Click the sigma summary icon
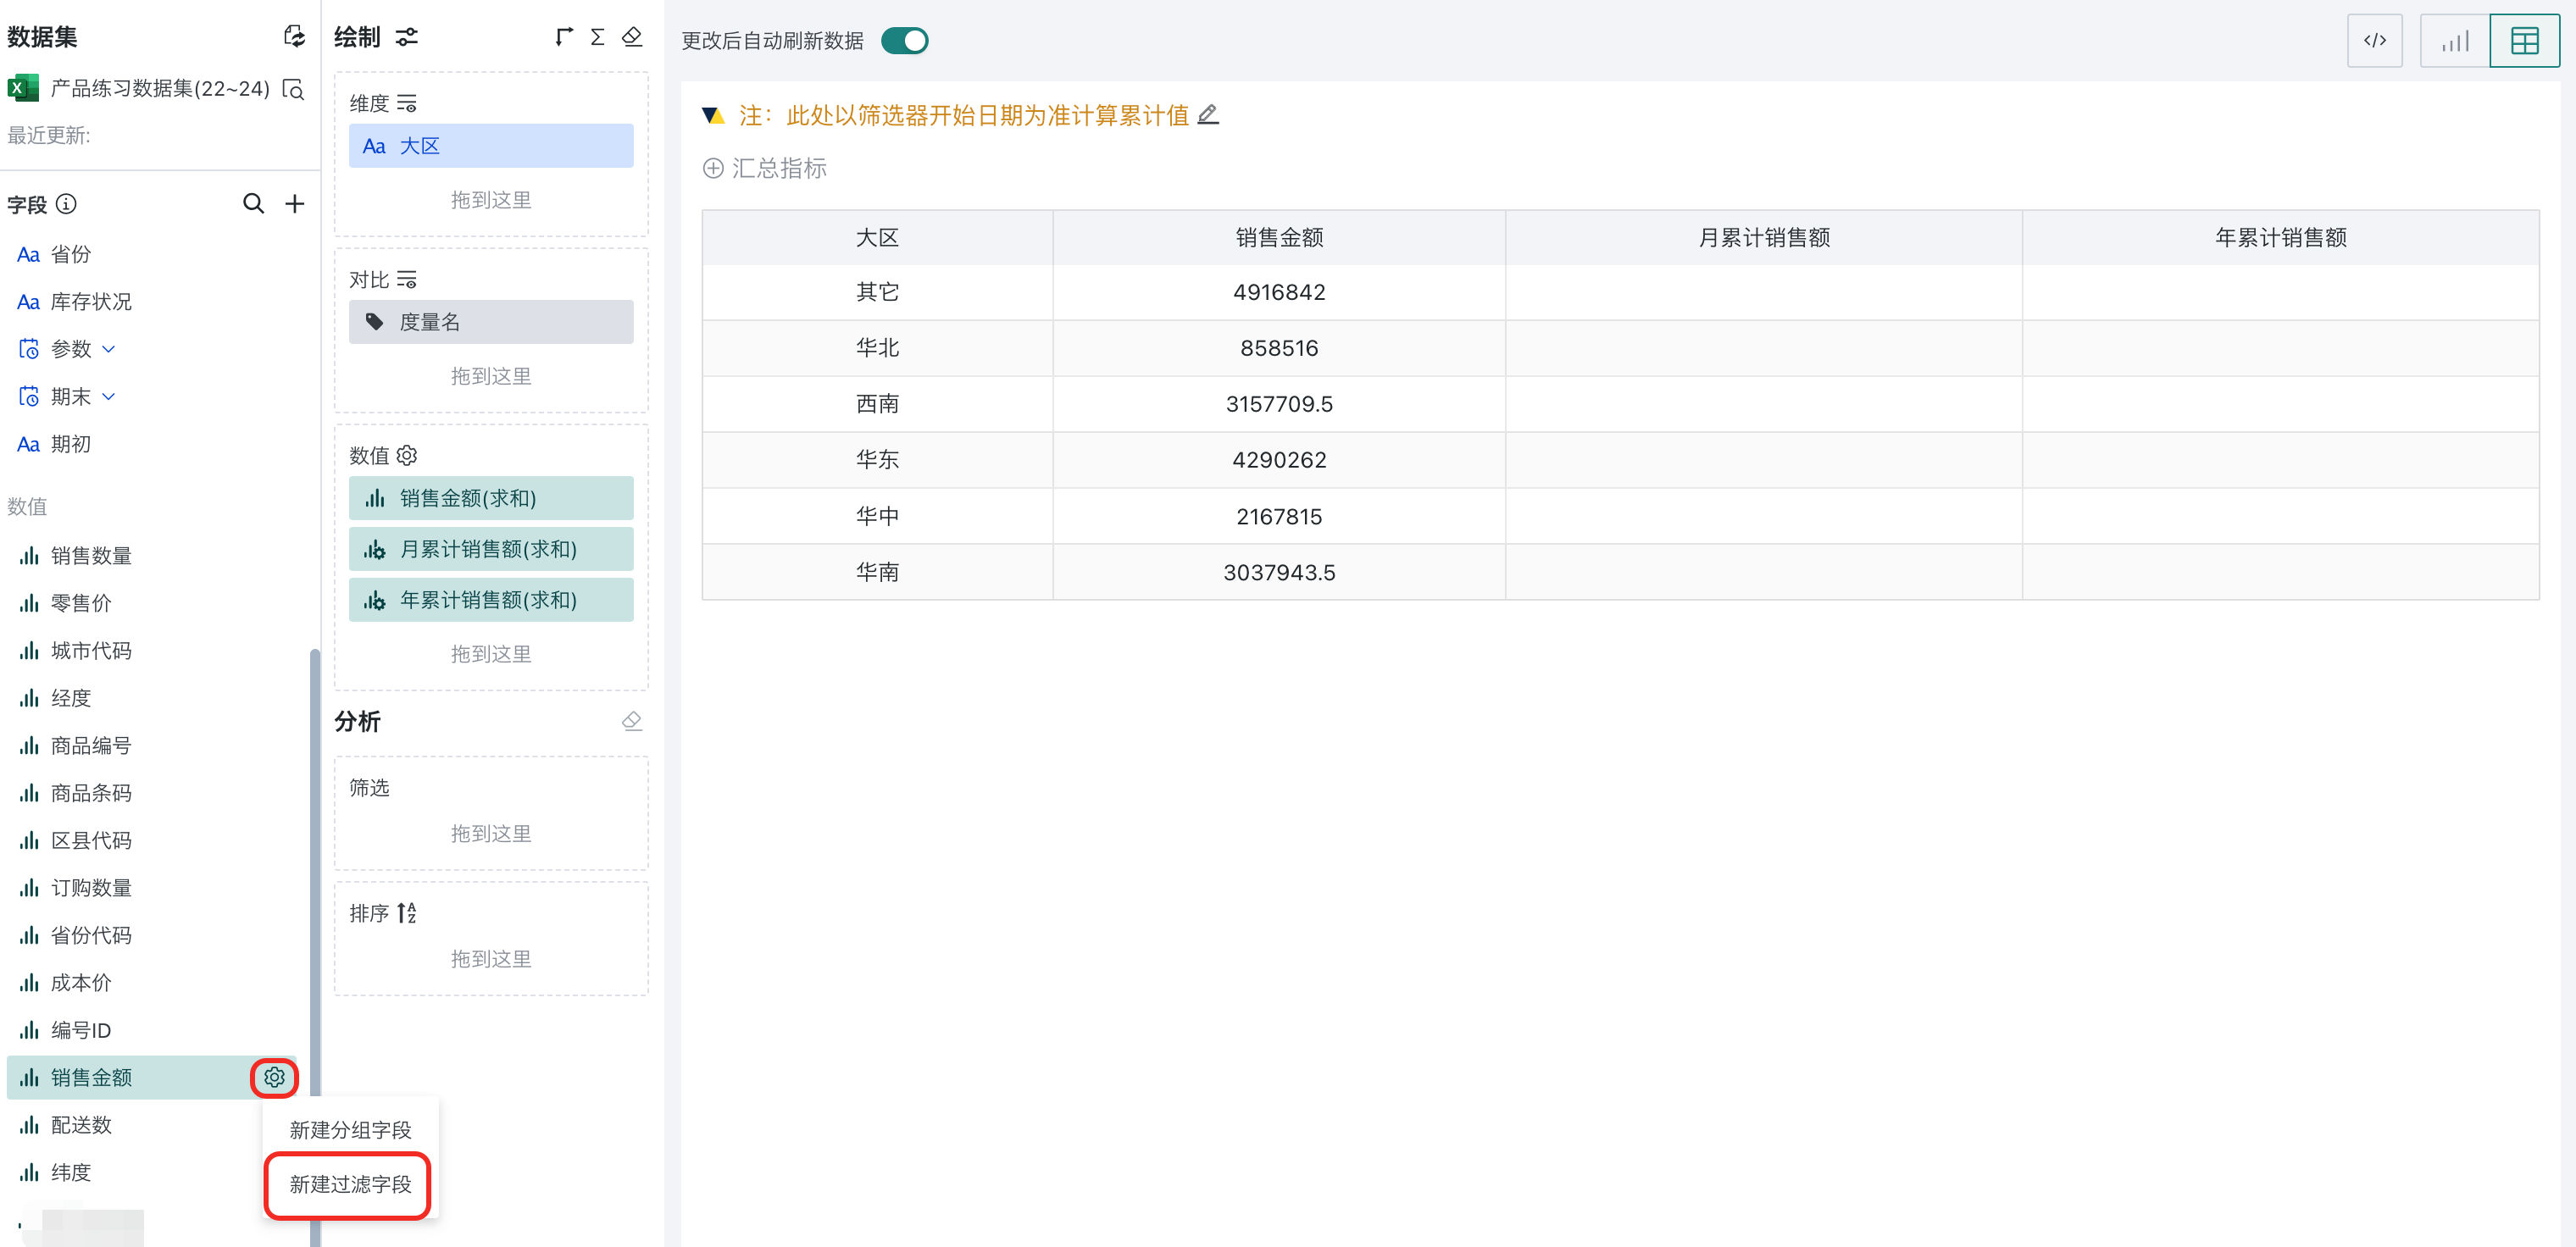2576x1247 pixels. point(597,37)
